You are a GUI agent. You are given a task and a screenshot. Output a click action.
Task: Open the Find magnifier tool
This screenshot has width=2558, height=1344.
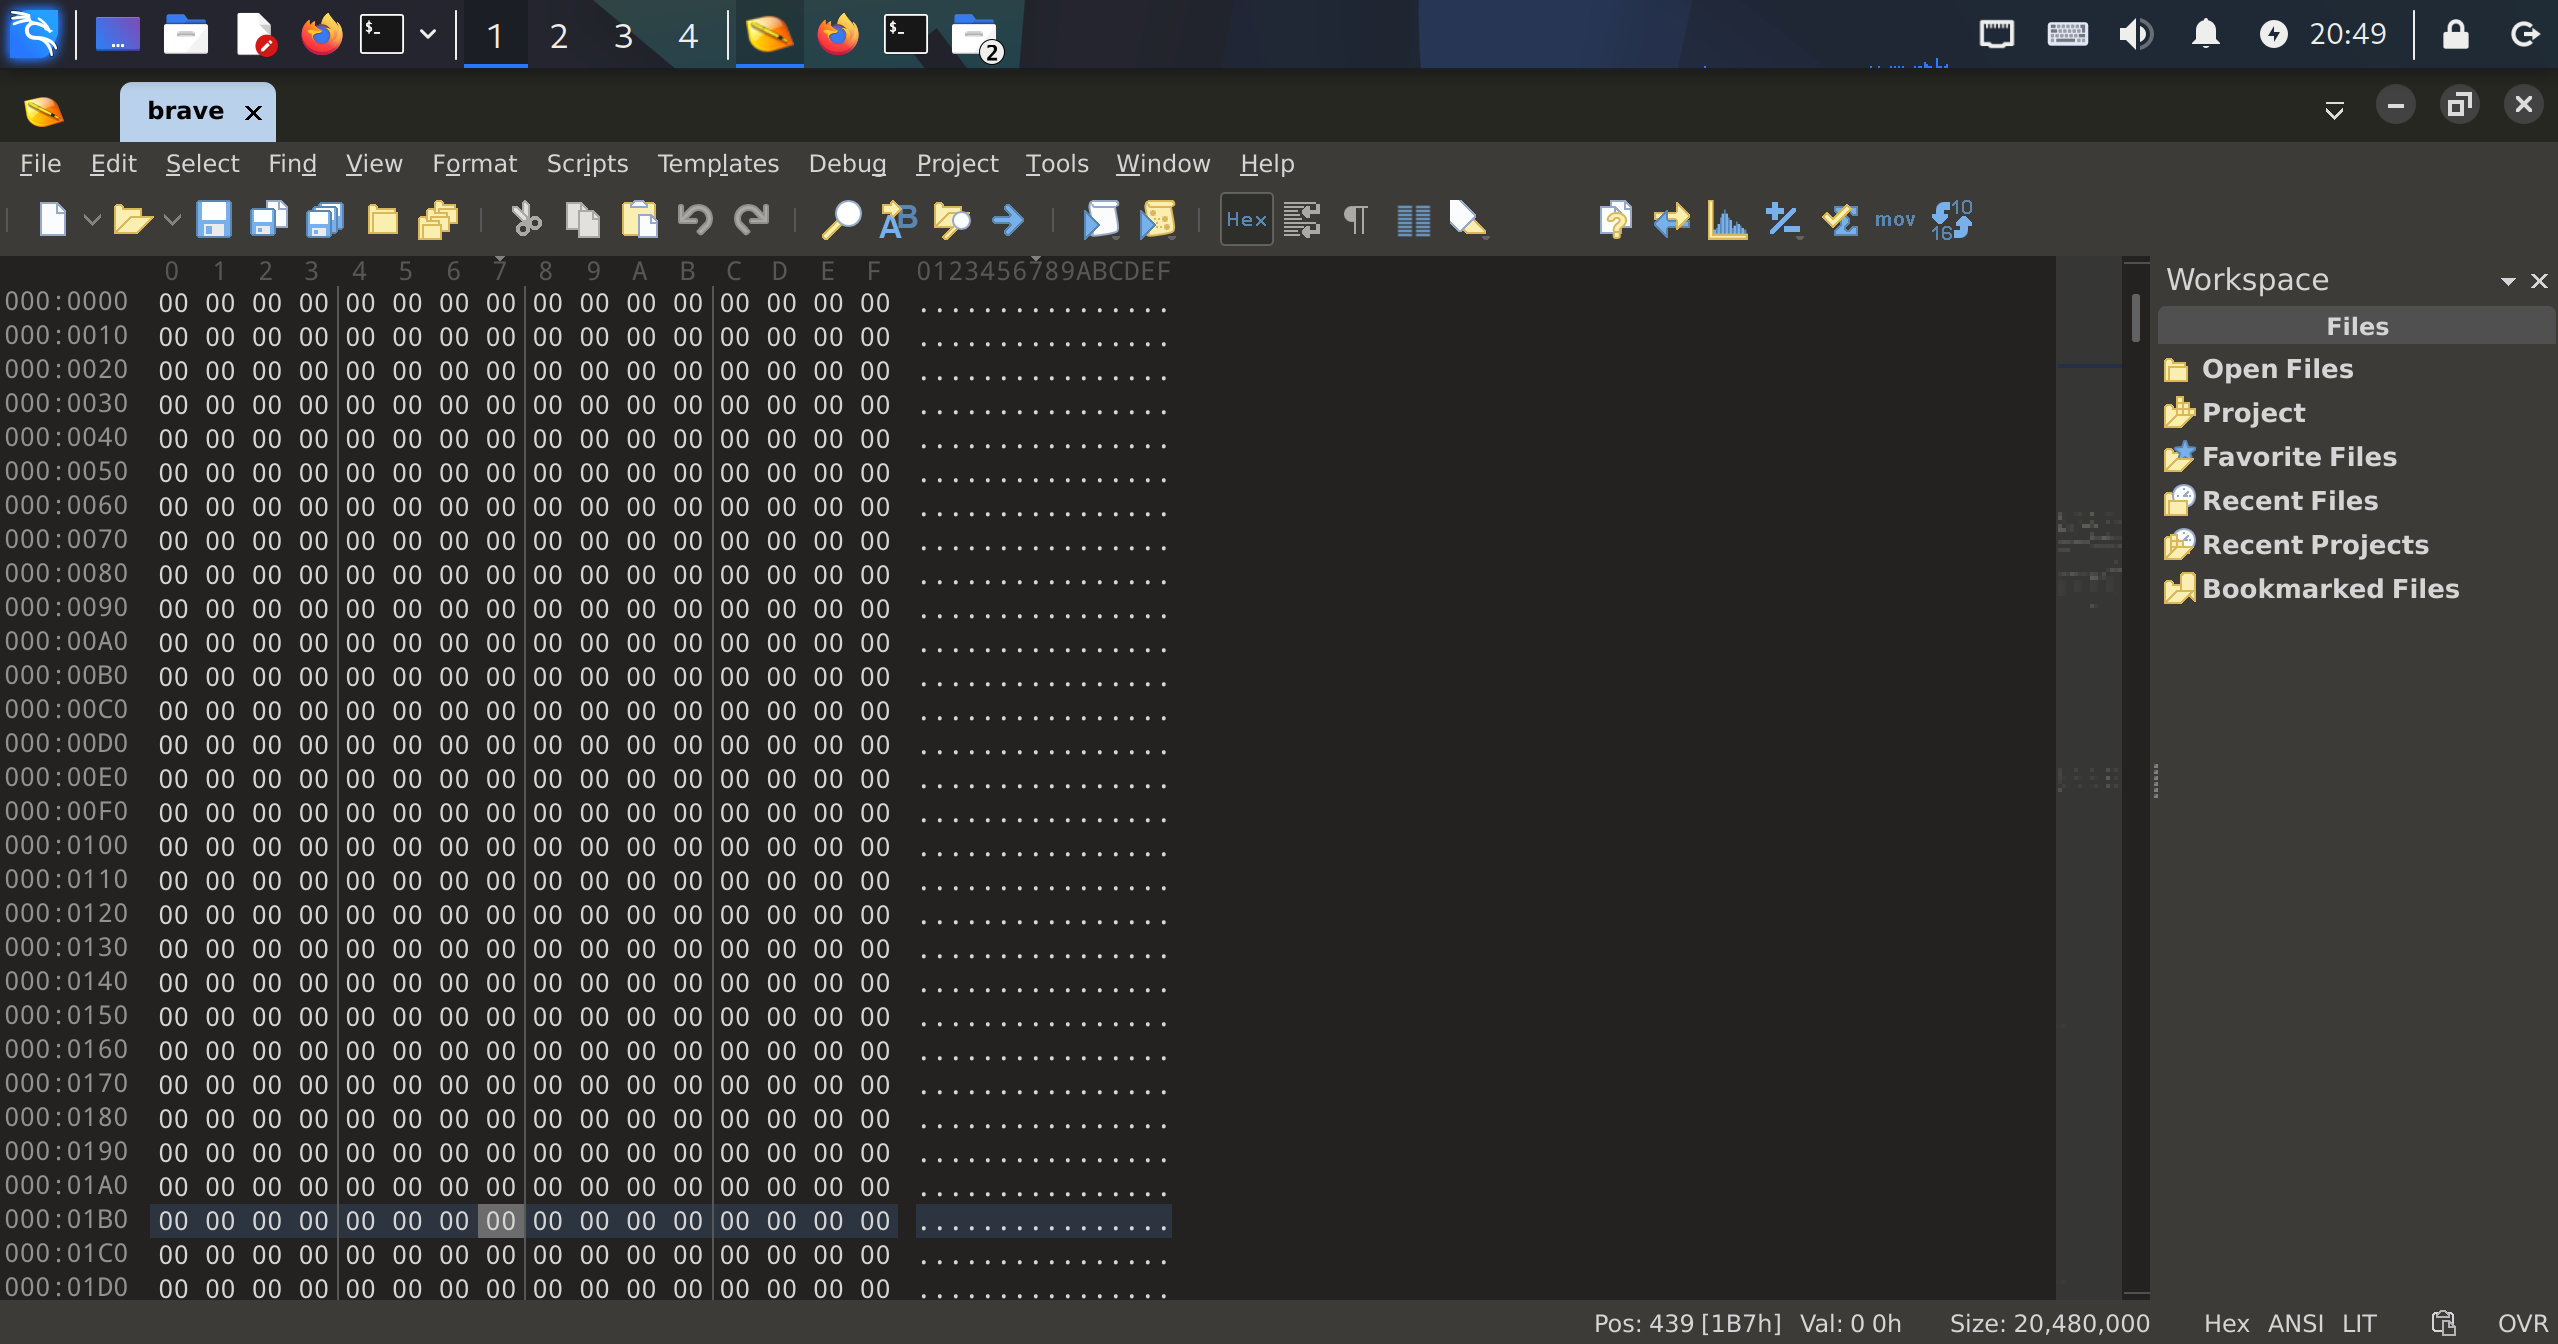click(x=841, y=219)
